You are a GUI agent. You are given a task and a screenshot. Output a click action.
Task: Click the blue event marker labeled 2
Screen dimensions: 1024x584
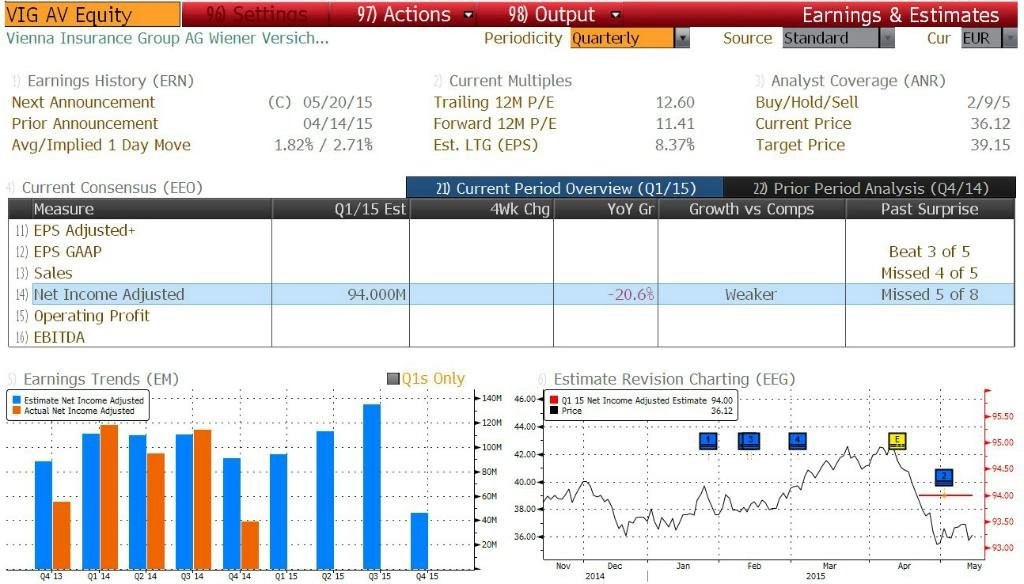tap(944, 478)
